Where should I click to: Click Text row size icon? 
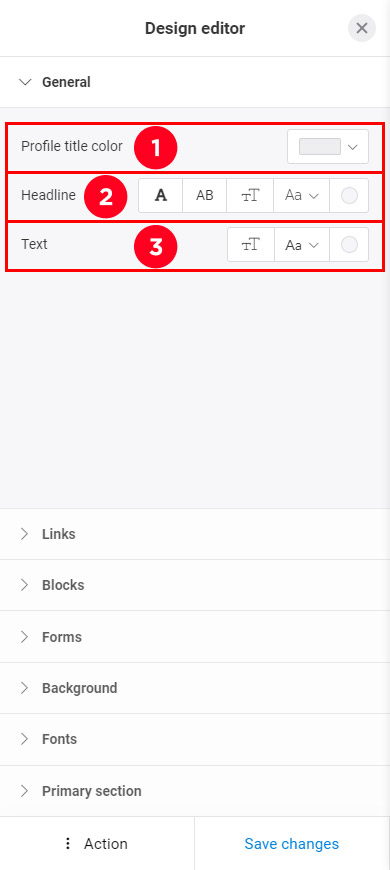pyautogui.click(x=251, y=245)
